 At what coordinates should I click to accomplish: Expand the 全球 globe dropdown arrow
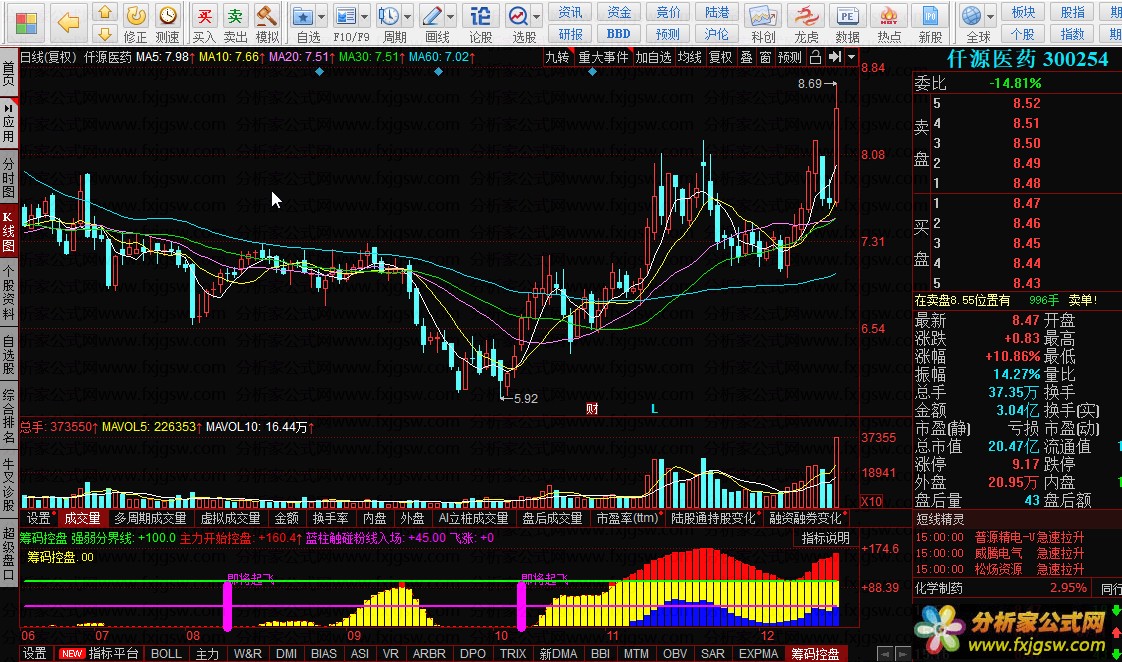(x=990, y=16)
